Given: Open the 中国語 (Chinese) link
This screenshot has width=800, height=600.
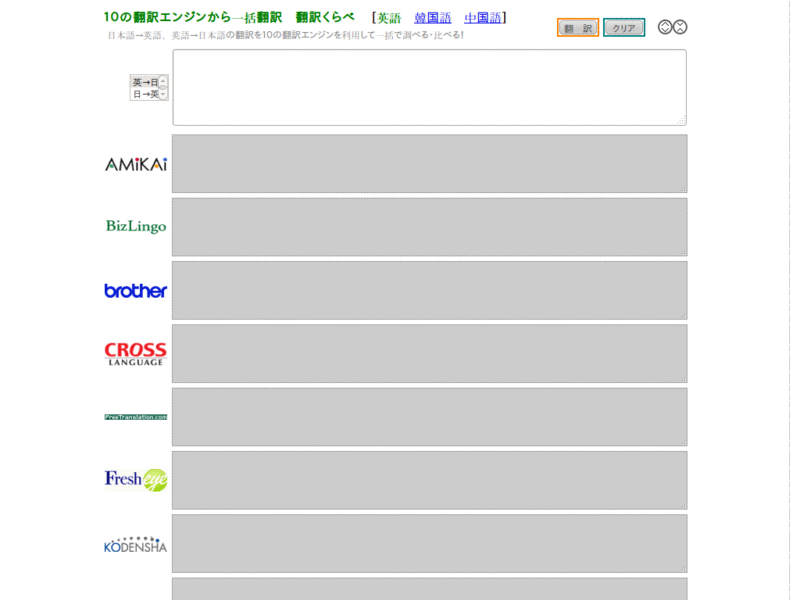Looking at the screenshot, I should click(x=483, y=18).
